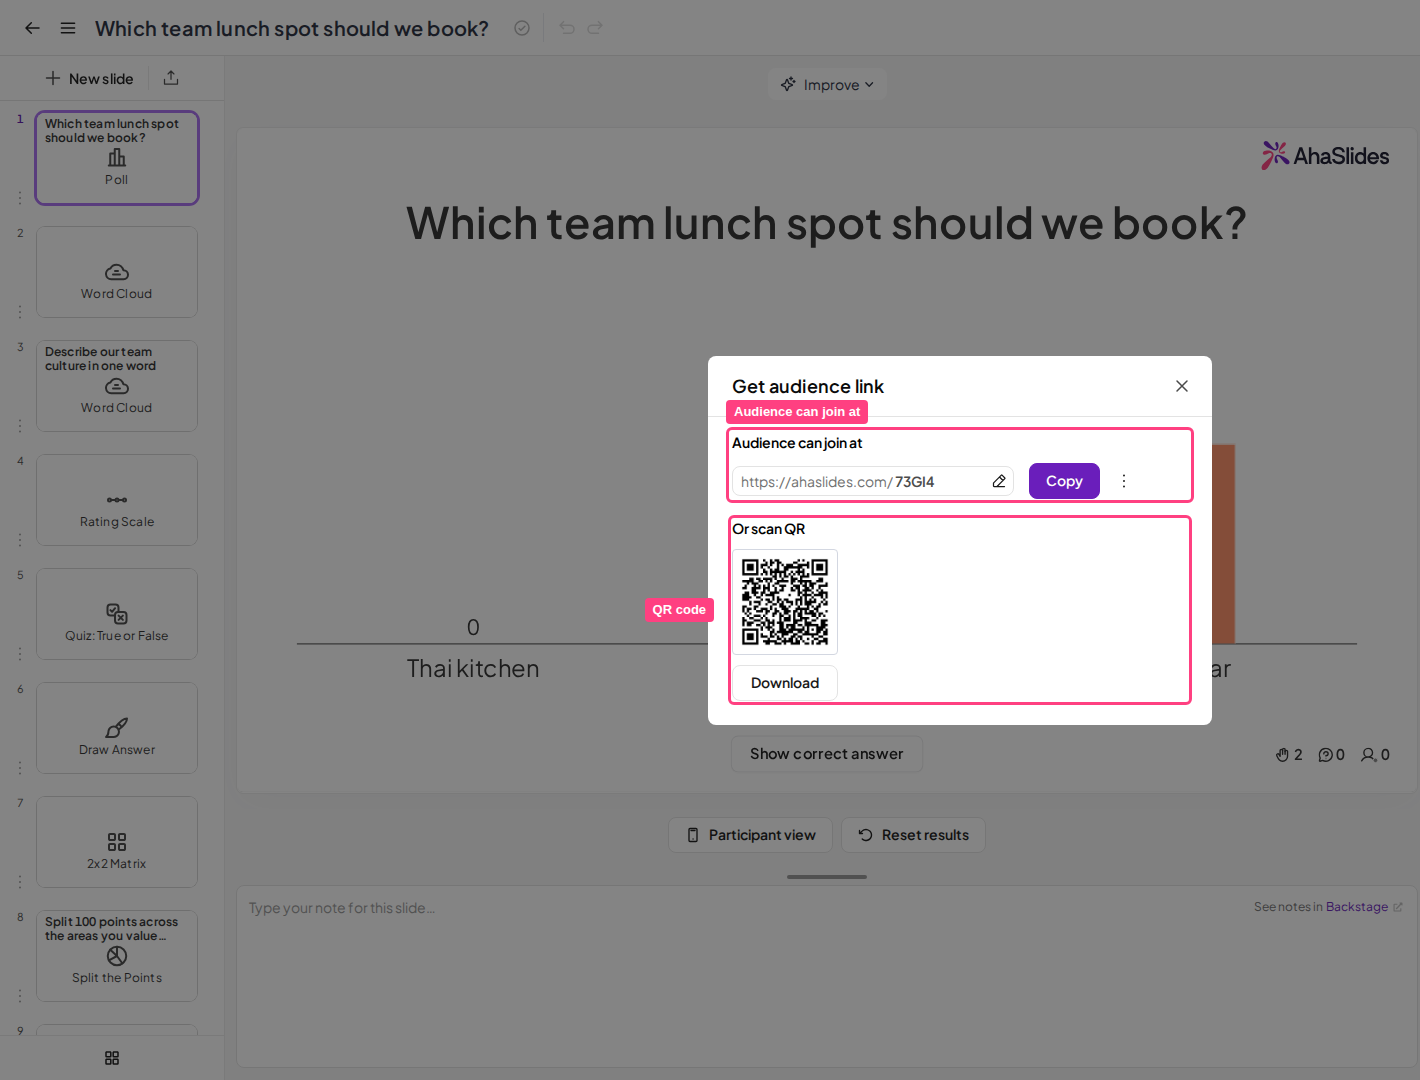This screenshot has height=1080, width=1420.
Task: Edit the join code pencil icon
Action: pyautogui.click(x=999, y=482)
